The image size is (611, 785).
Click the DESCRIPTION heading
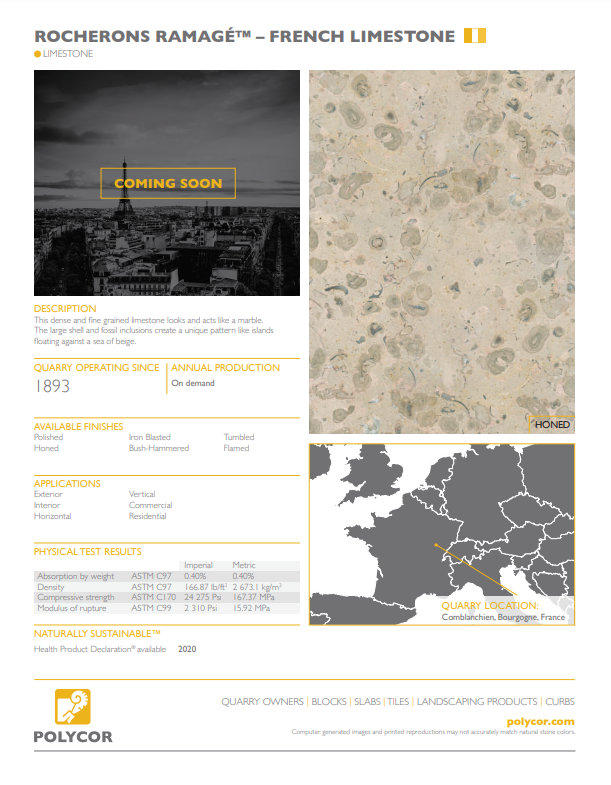[65, 309]
